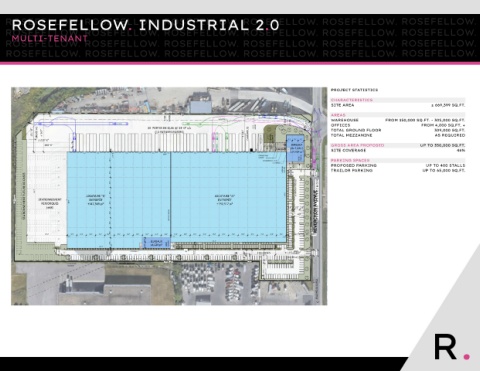This screenshot has width=480, height=371.
Task: Click the pink dot beside the R logo
Action: tap(467, 357)
